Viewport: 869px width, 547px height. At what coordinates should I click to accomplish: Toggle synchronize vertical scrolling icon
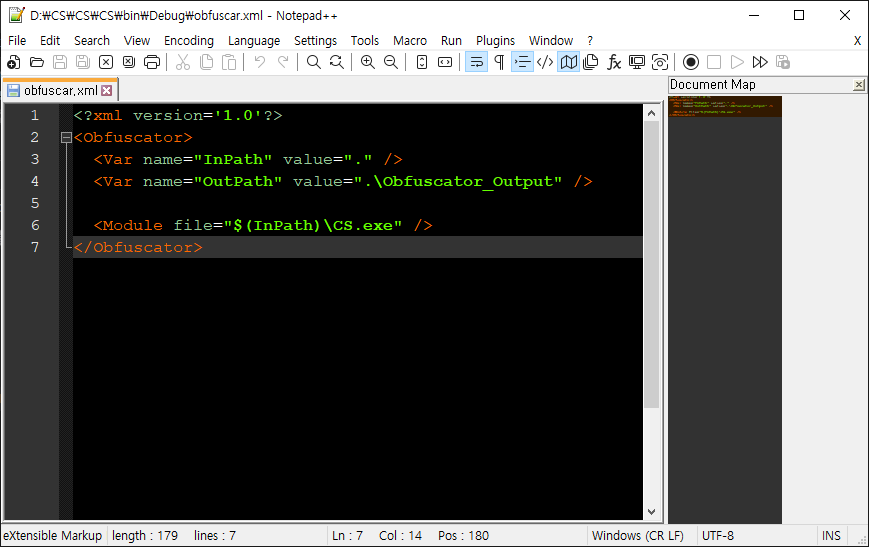(x=422, y=62)
